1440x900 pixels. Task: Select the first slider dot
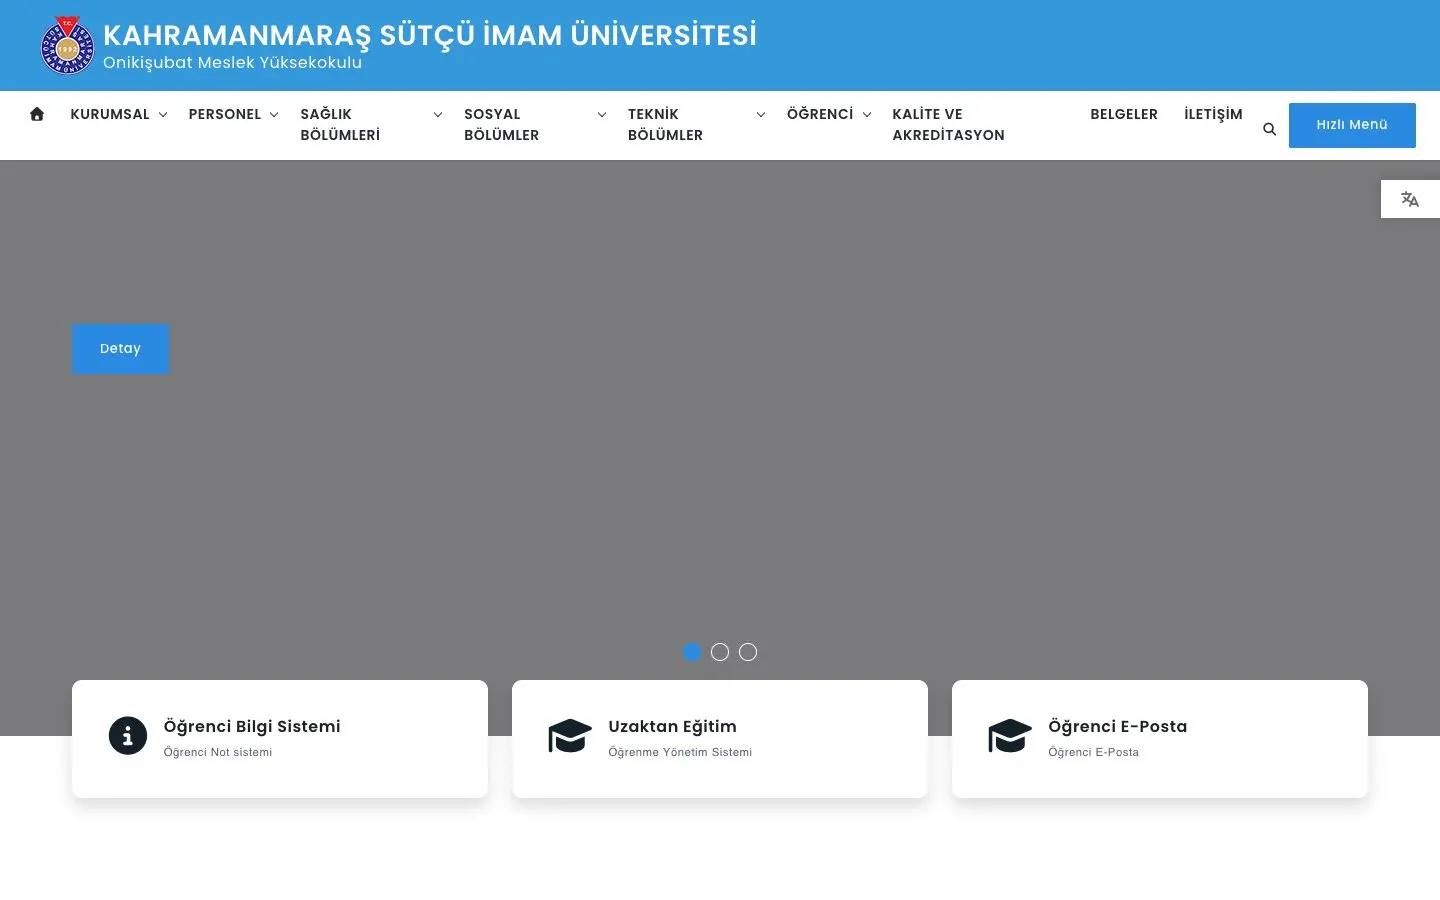(692, 652)
